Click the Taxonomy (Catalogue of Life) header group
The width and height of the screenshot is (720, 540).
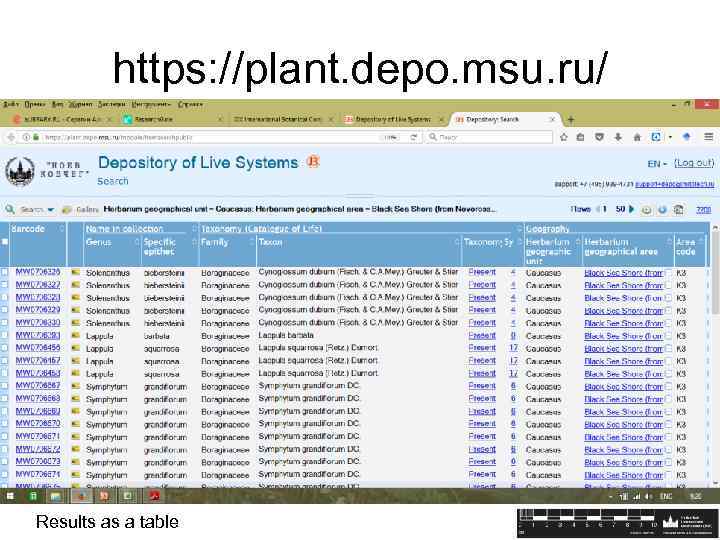tap(261, 229)
